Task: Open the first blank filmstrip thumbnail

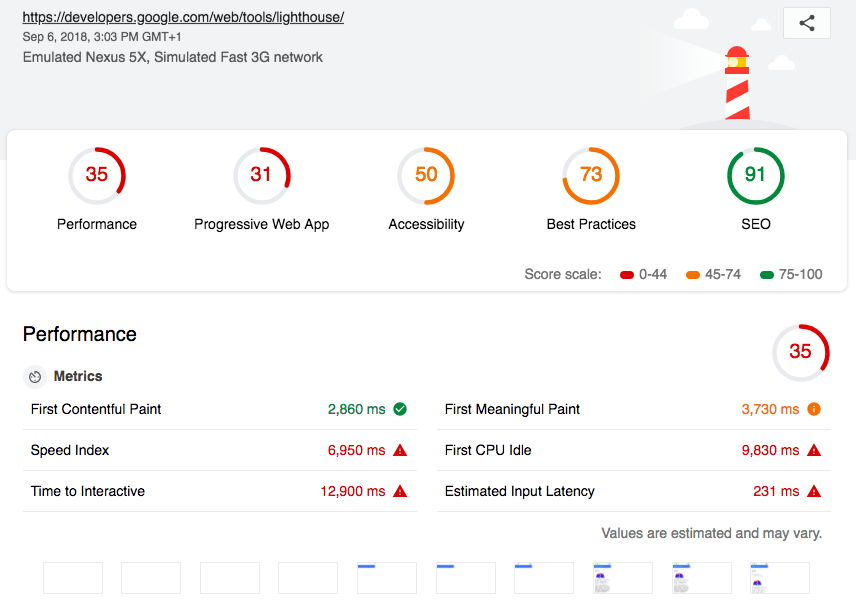Action: [x=73, y=578]
